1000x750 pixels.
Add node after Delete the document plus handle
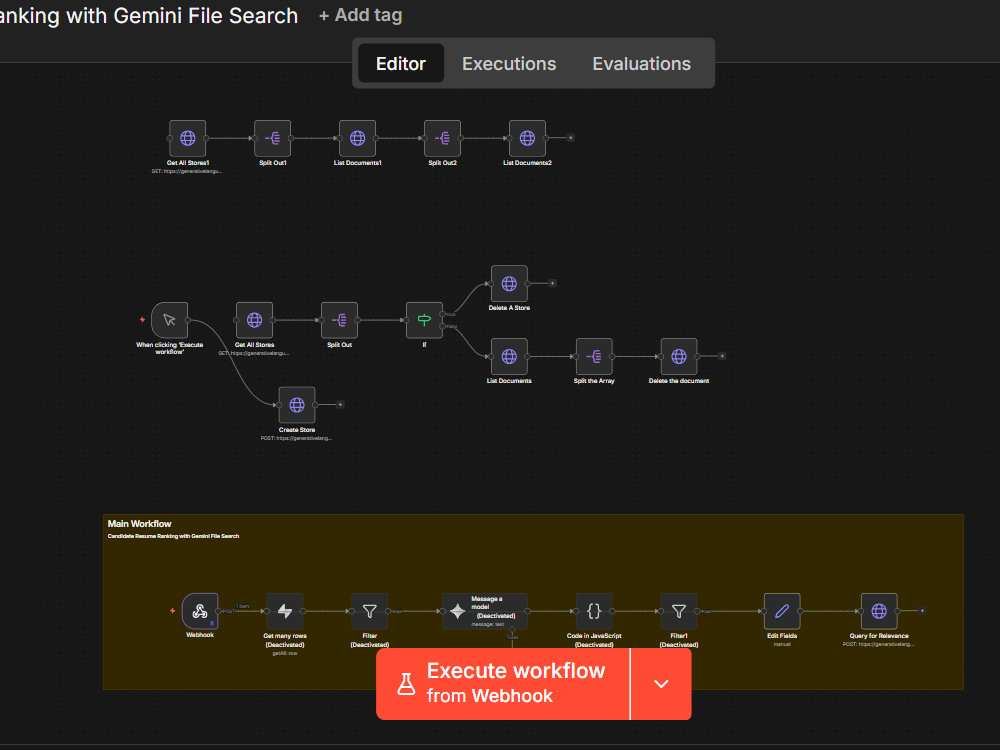[722, 356]
